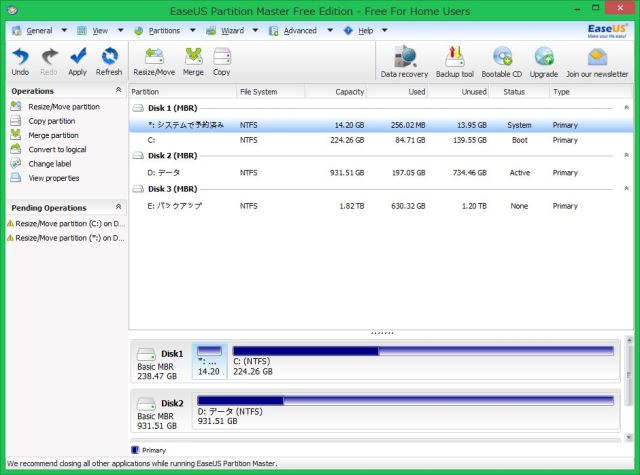Select the Resize/Move toolbar icon
The image size is (640, 475).
[154, 56]
